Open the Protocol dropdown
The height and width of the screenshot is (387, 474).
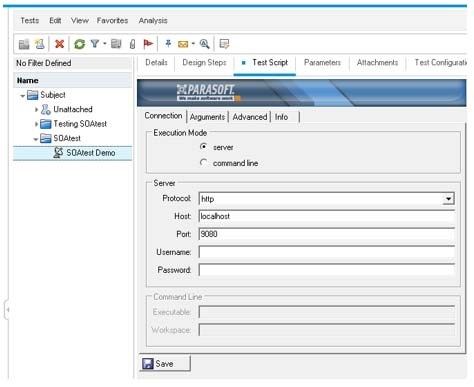tap(448, 199)
